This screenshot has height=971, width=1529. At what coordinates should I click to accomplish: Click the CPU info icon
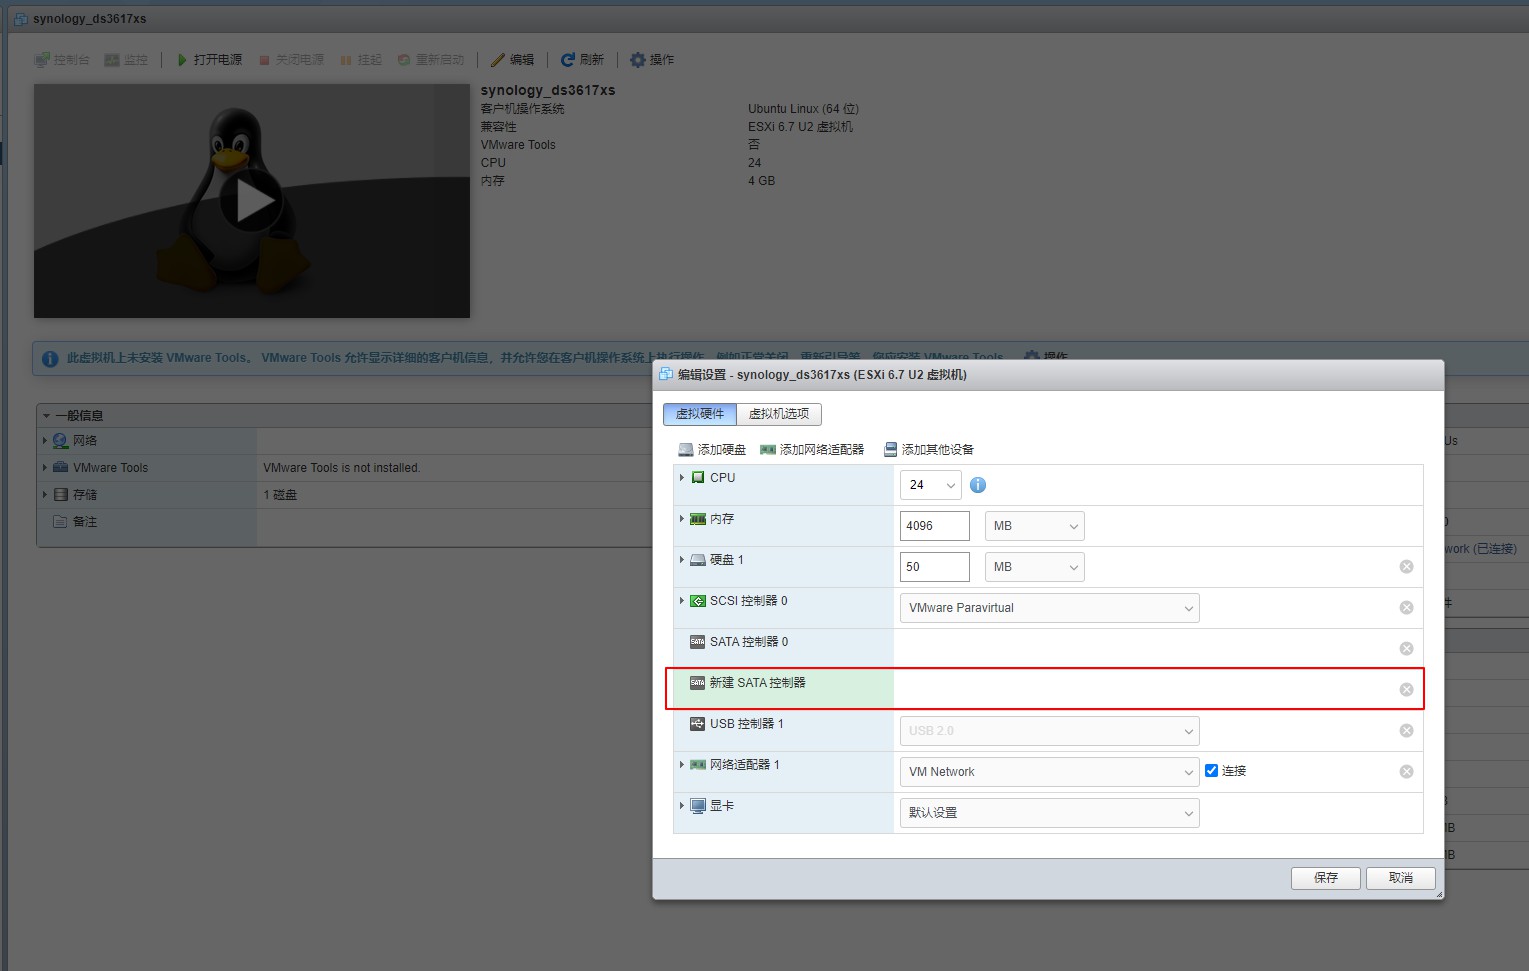pos(978,485)
